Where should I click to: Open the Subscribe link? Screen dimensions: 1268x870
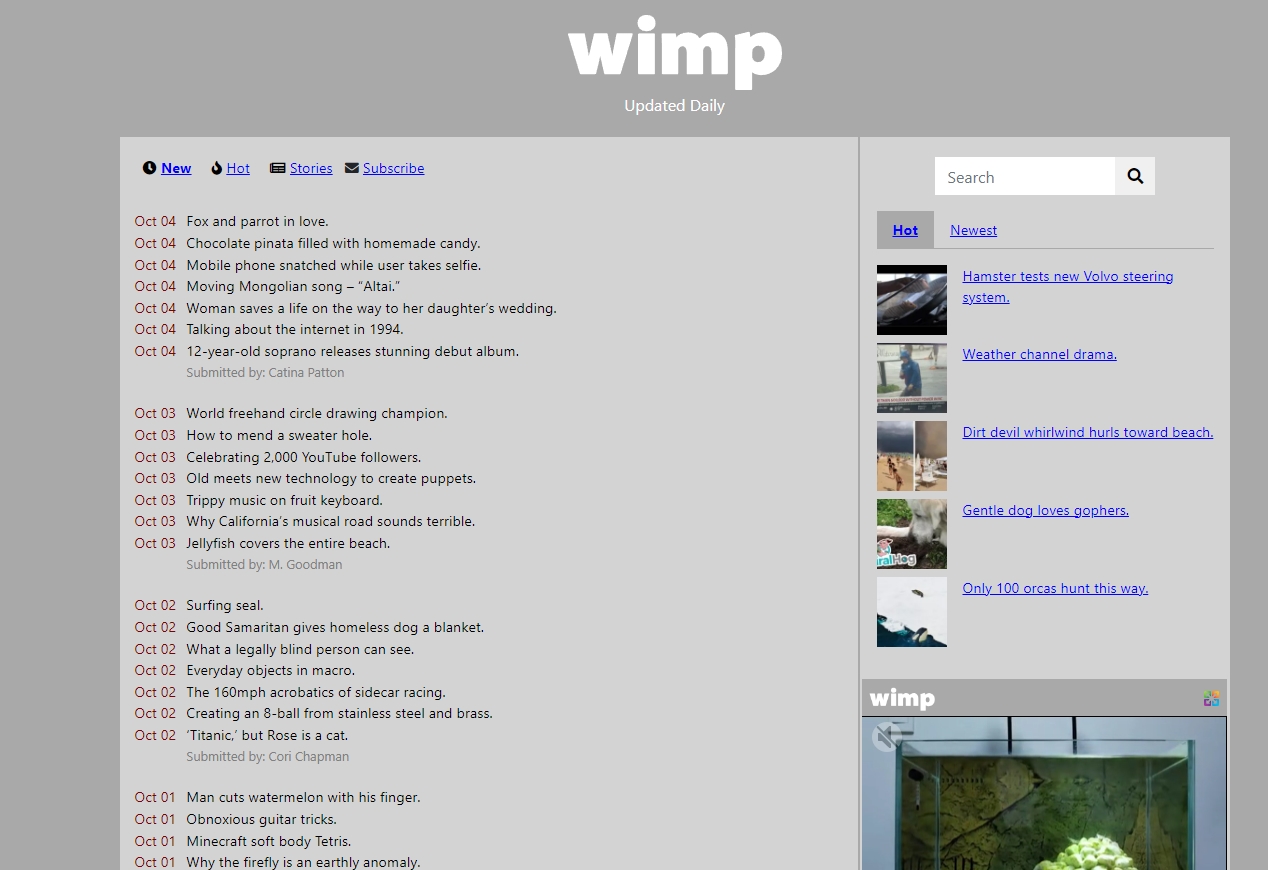tap(393, 168)
